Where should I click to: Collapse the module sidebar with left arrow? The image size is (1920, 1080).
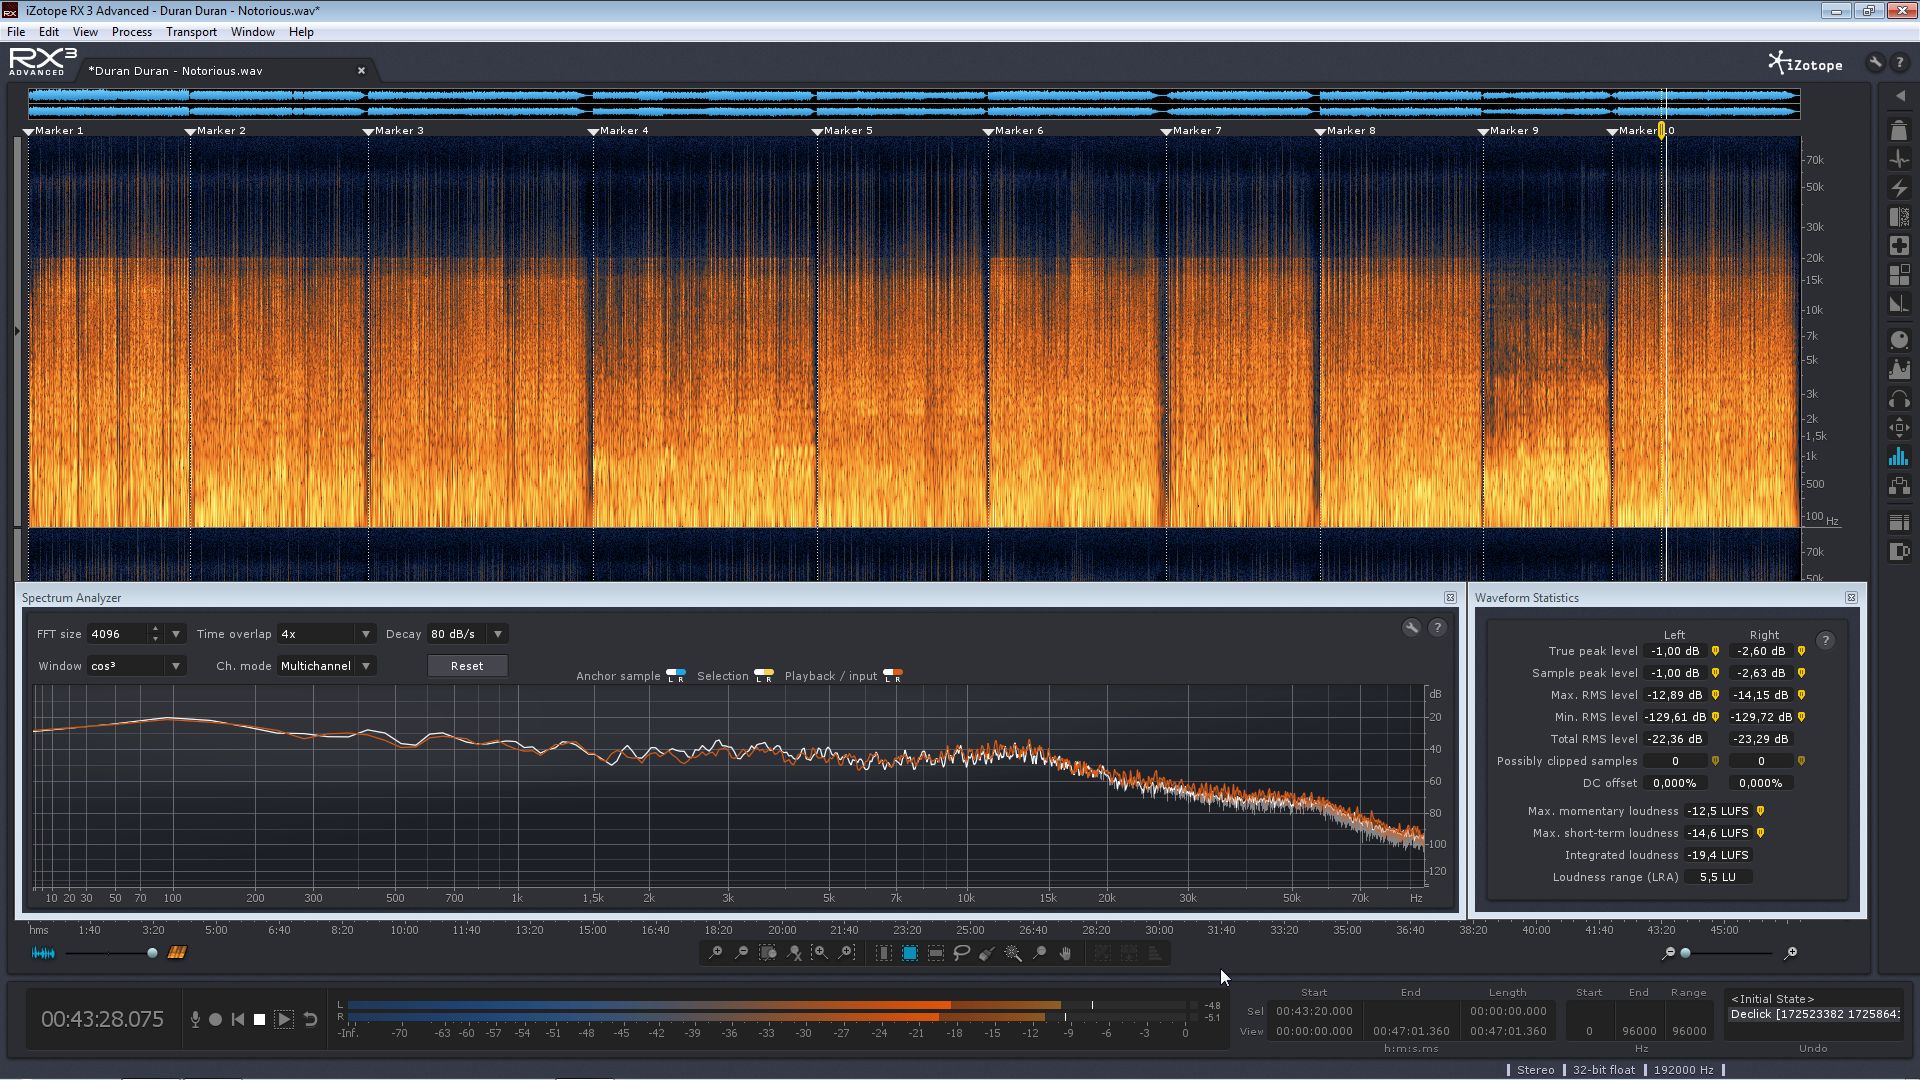pos(1900,96)
